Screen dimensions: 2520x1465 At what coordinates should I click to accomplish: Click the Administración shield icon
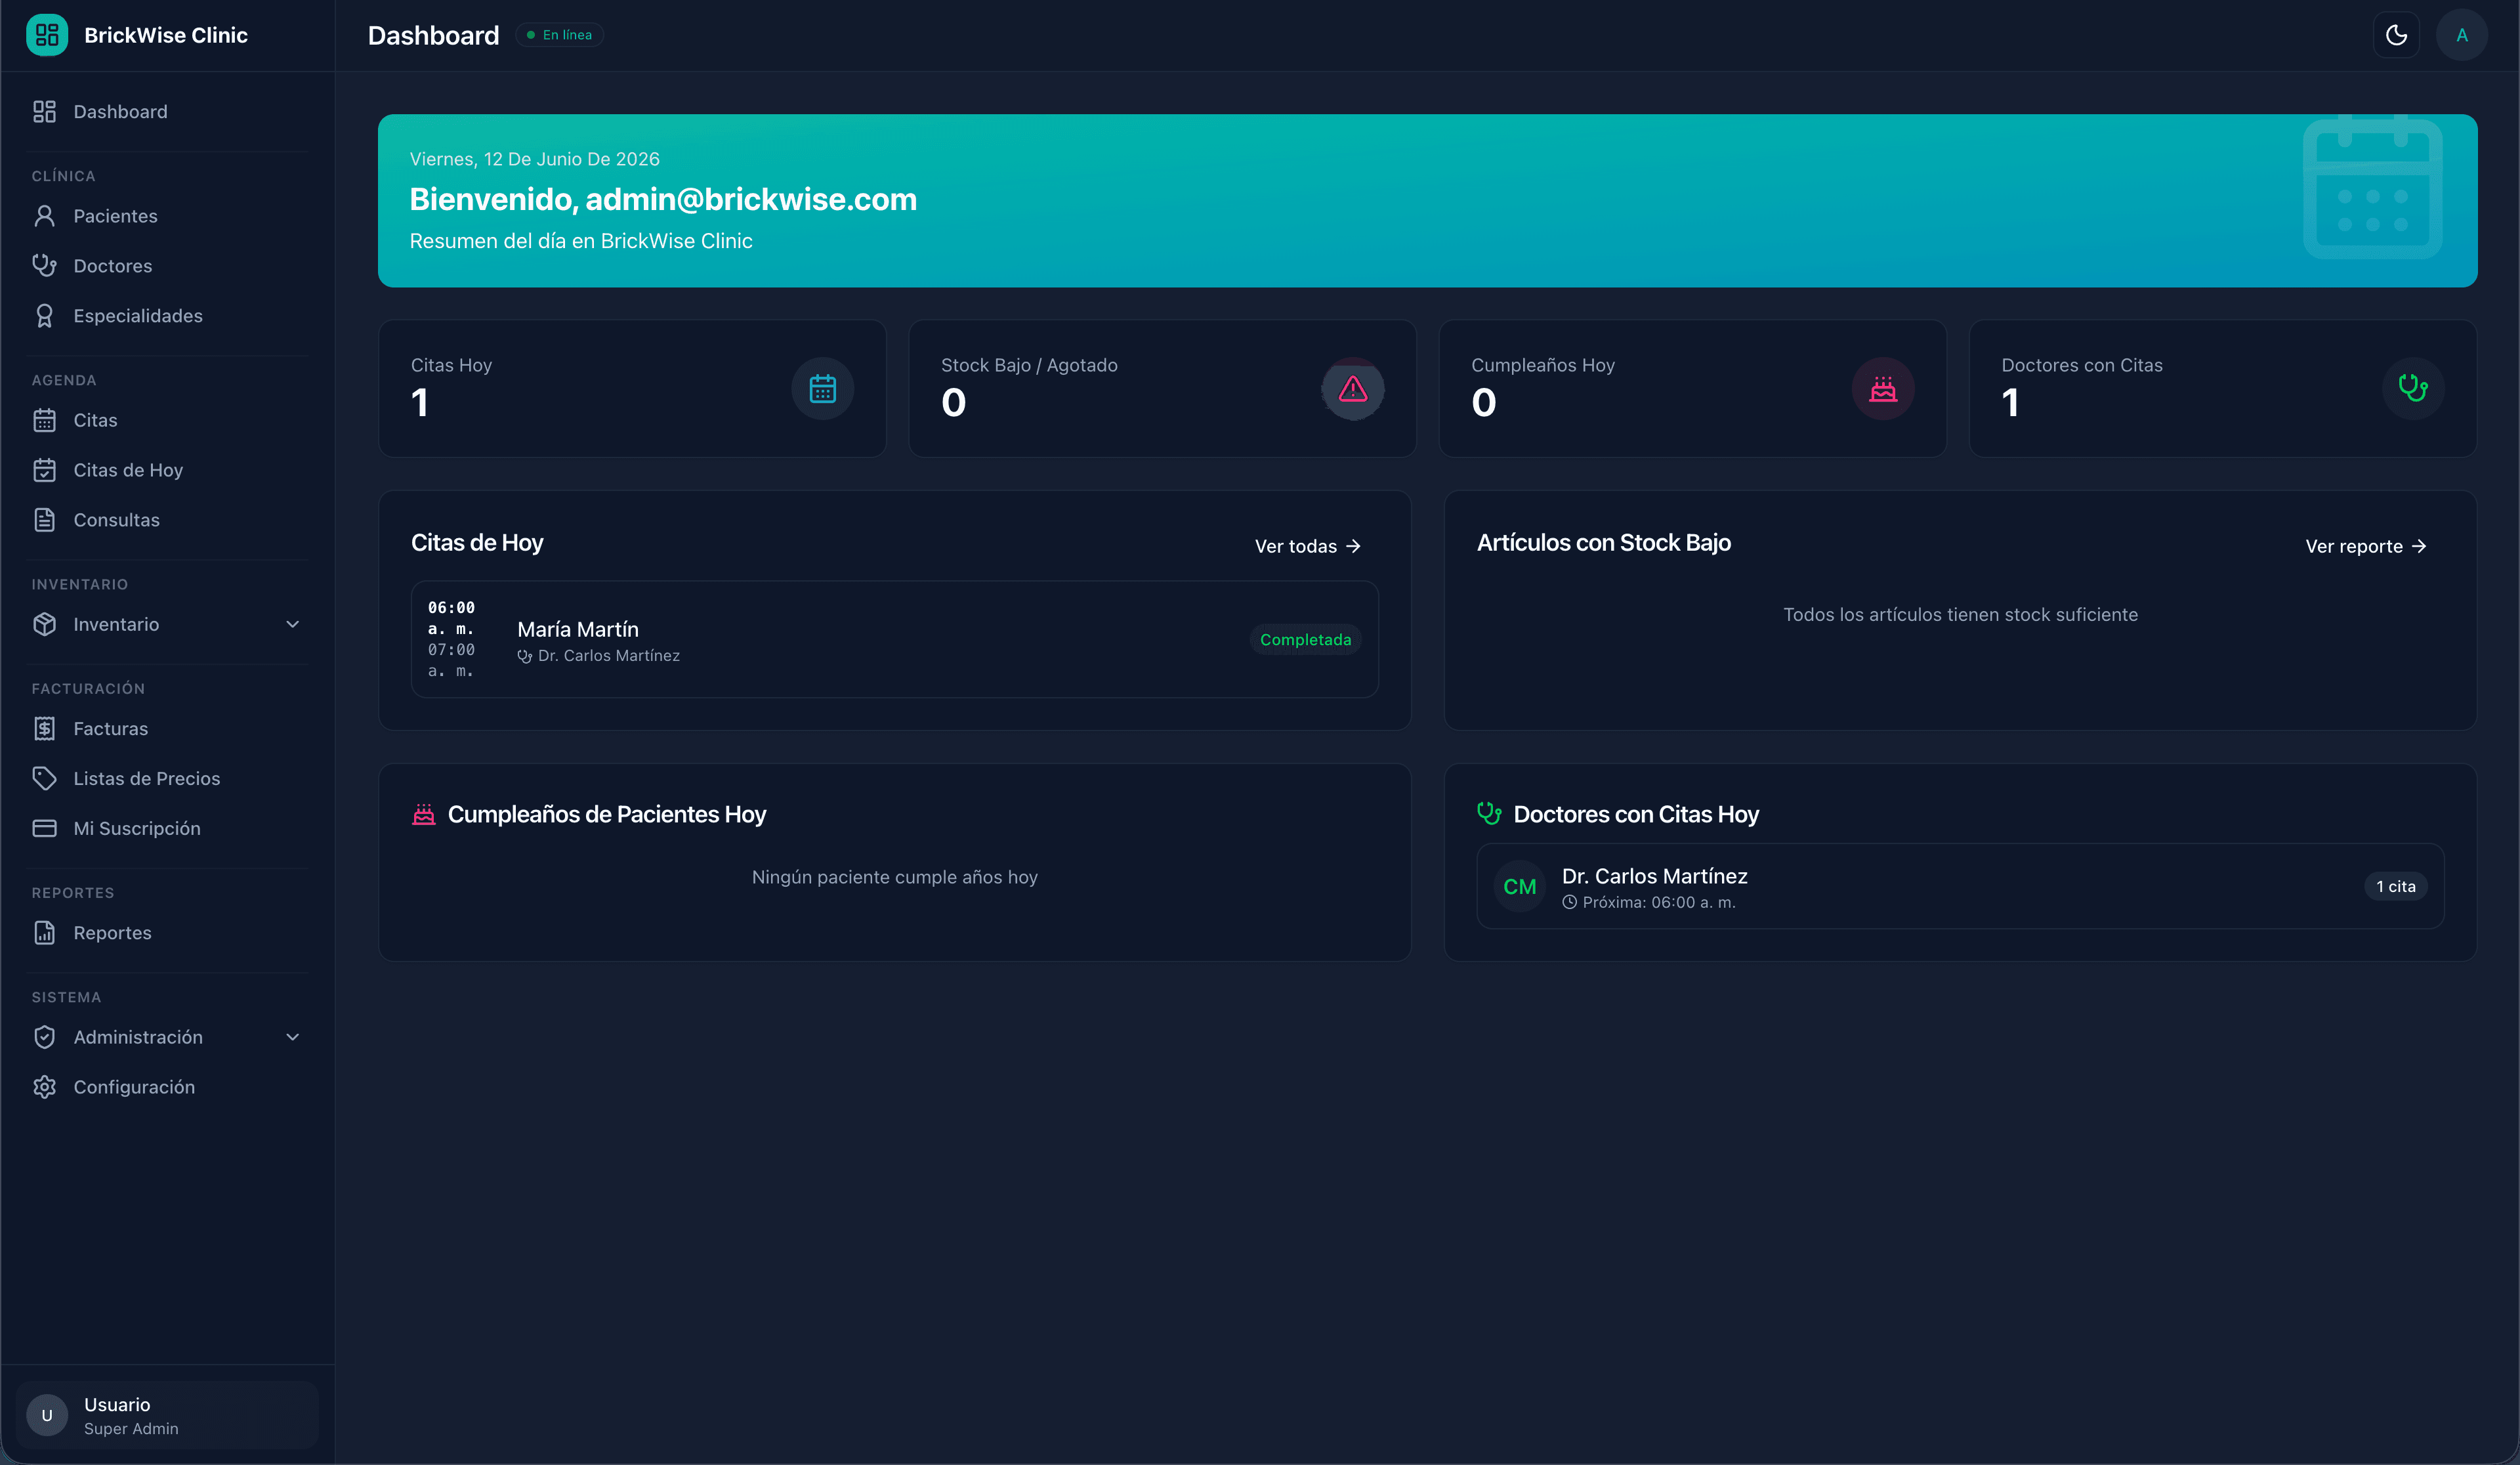[44, 1037]
